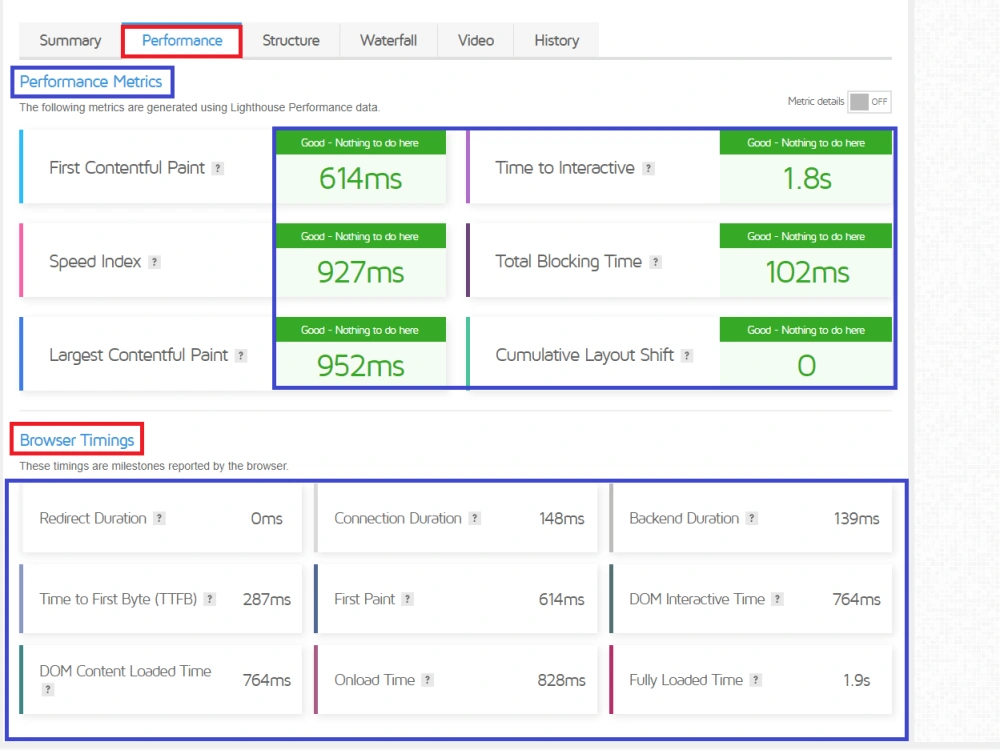Click the Speed Index label
Viewport: 1000px width, 750px height.
pyautogui.click(x=95, y=261)
